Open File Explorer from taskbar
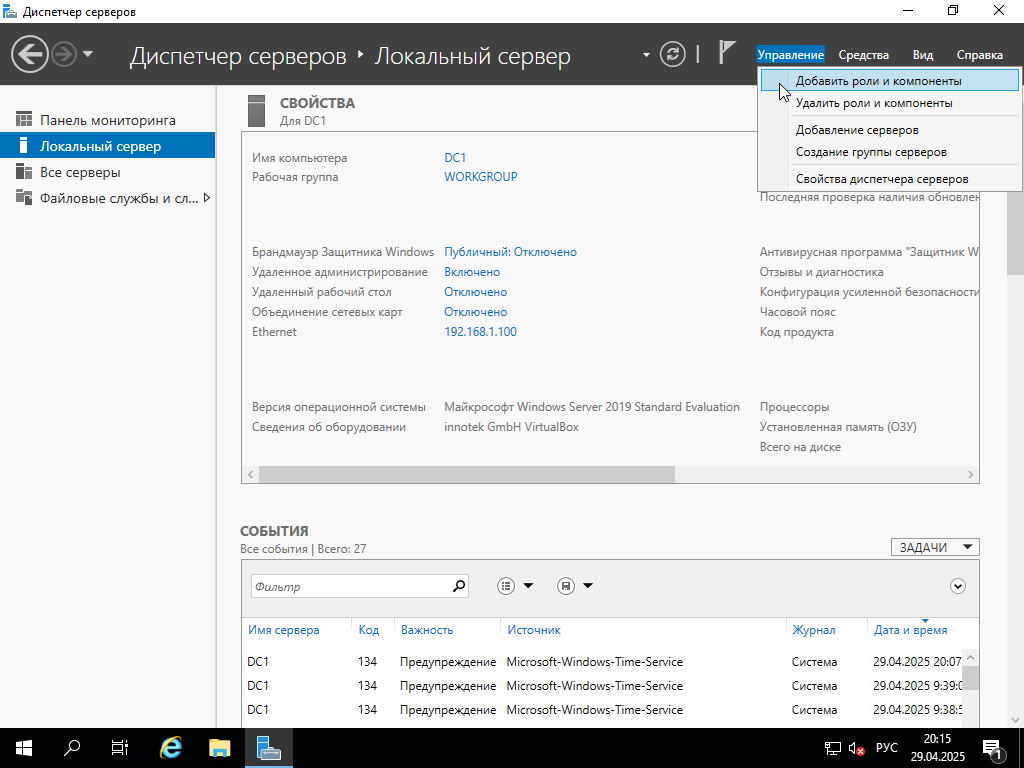 (x=220, y=748)
